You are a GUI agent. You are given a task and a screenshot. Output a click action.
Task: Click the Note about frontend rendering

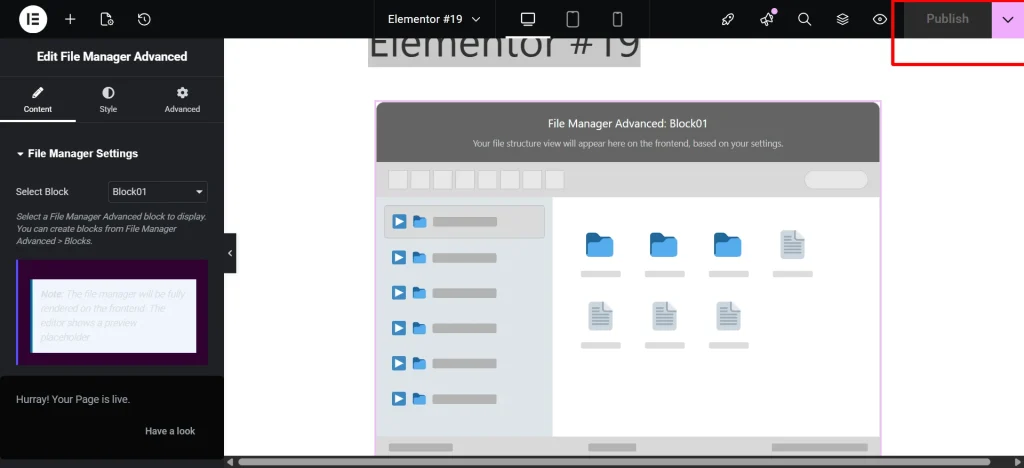[113, 316]
